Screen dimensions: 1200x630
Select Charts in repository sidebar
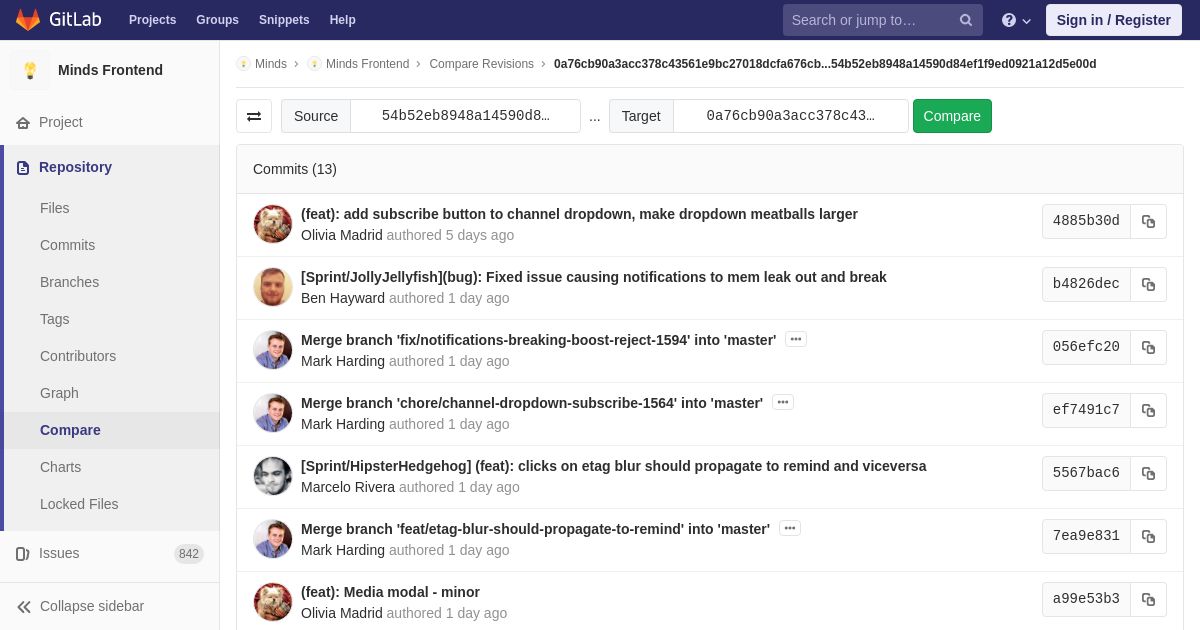click(x=60, y=467)
